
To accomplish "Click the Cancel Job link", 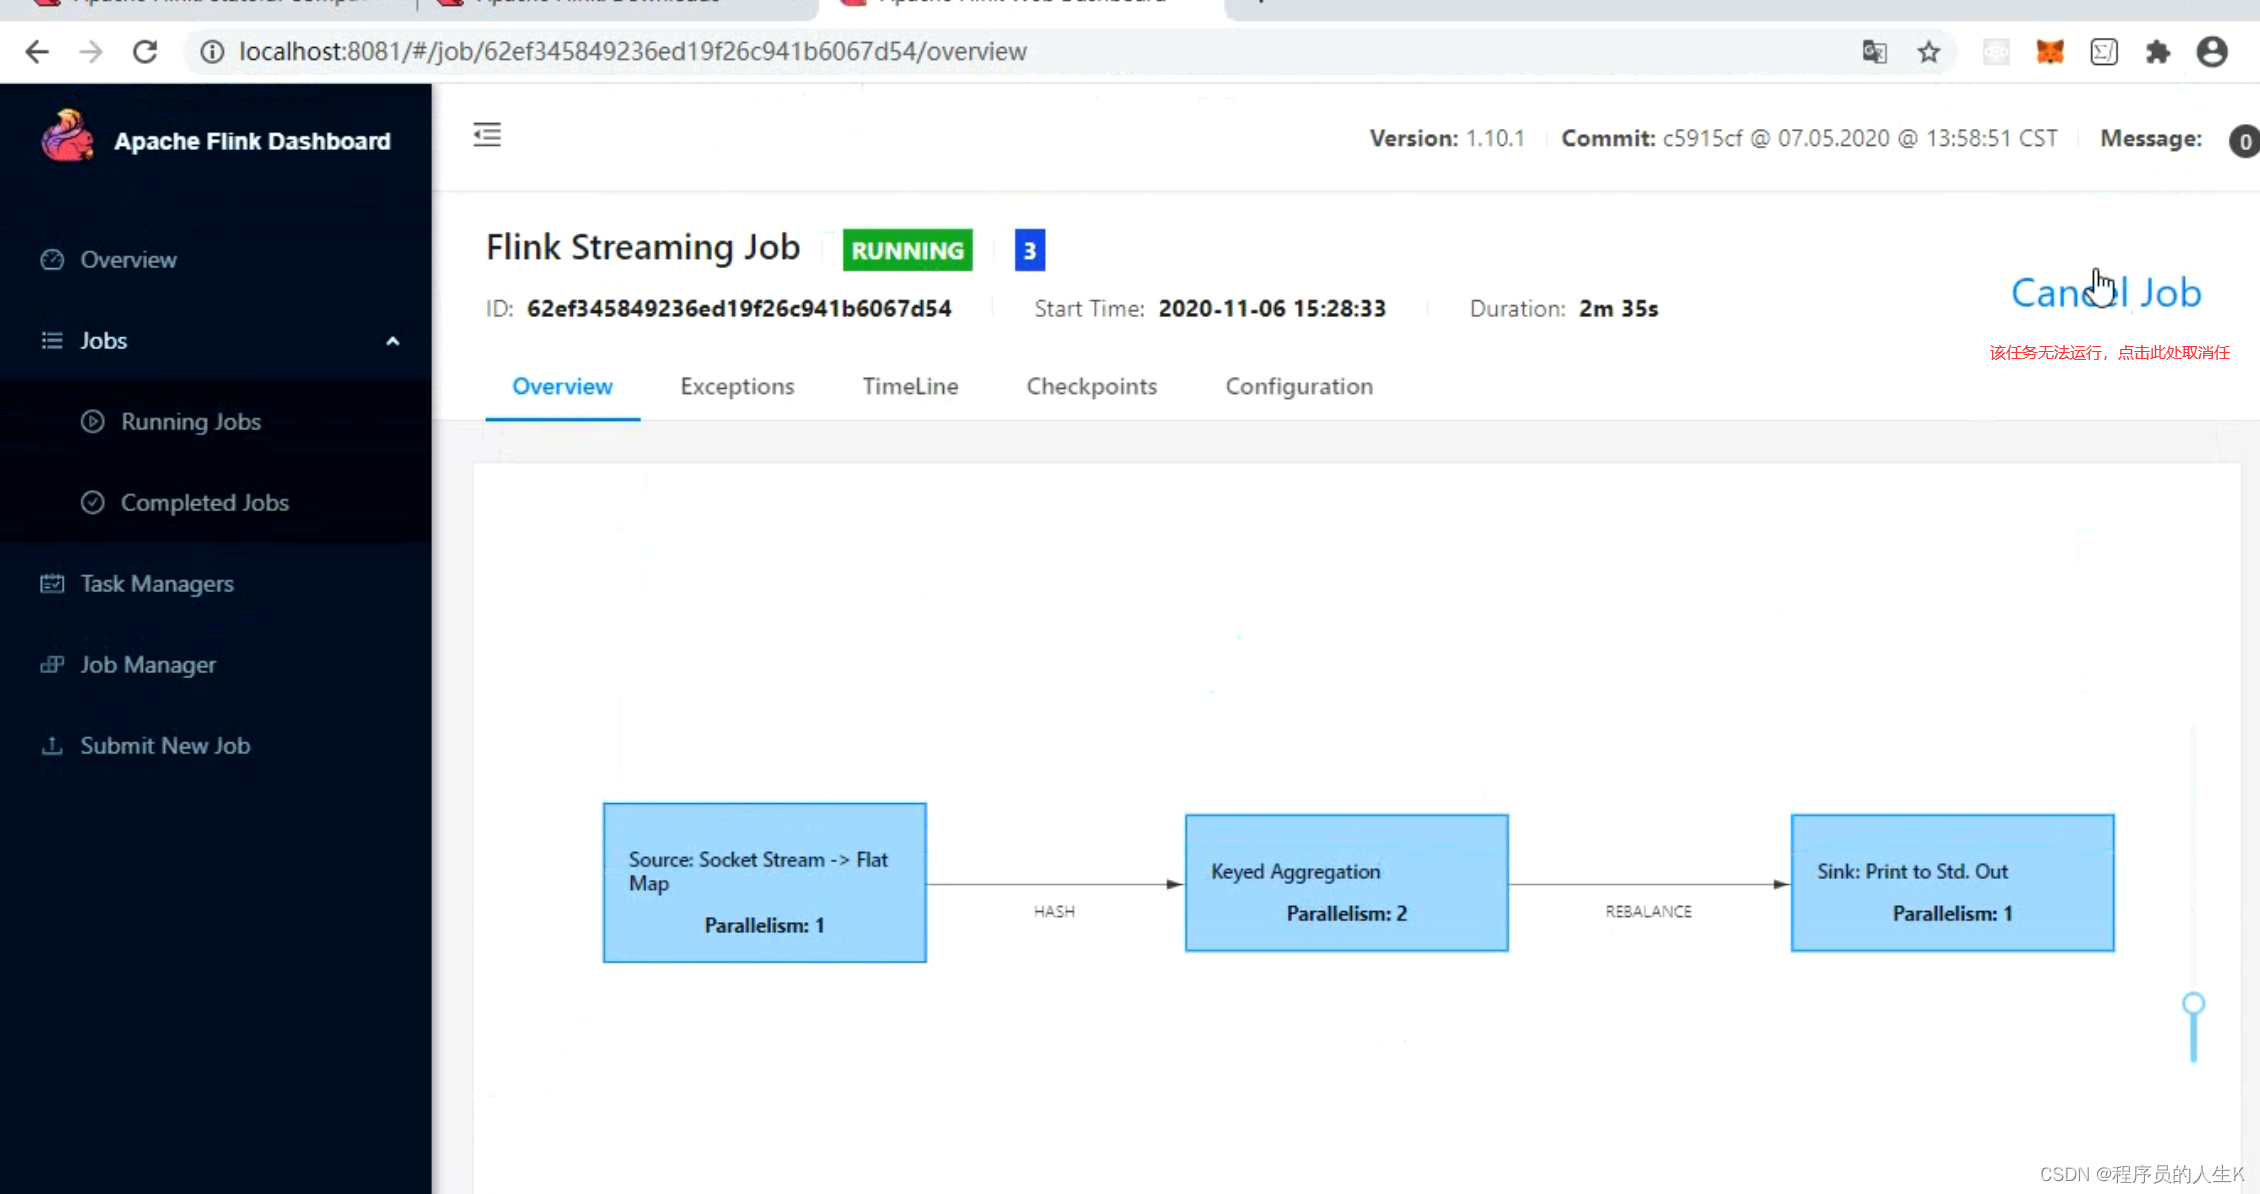I will click(x=2105, y=292).
